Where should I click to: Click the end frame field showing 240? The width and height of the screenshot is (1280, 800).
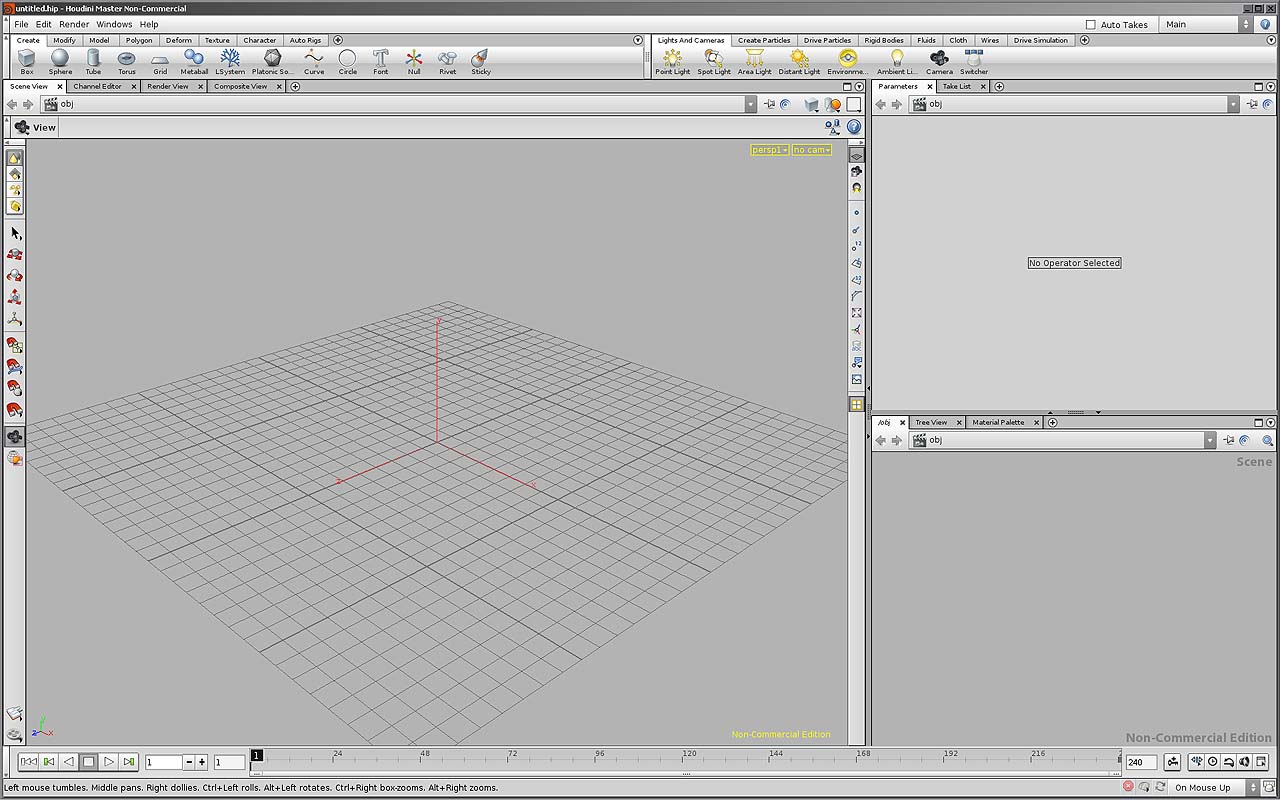click(x=1141, y=762)
